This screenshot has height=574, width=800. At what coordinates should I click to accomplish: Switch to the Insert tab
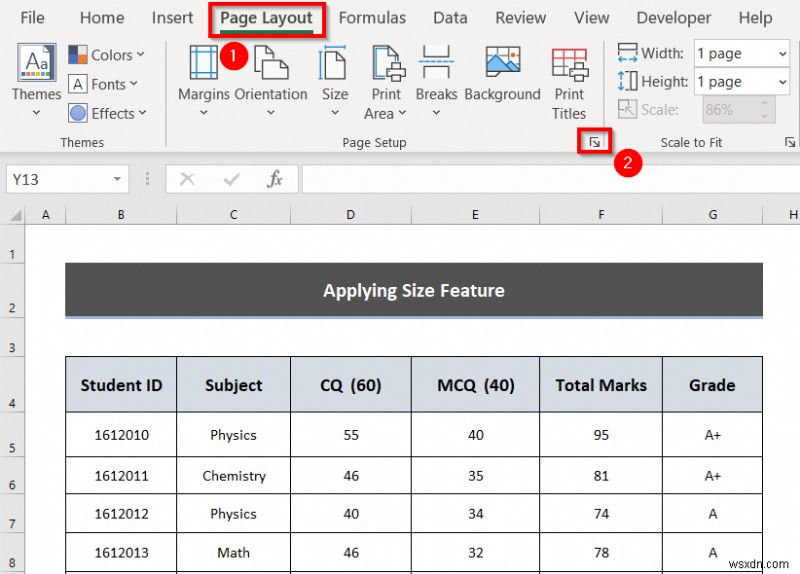172,18
